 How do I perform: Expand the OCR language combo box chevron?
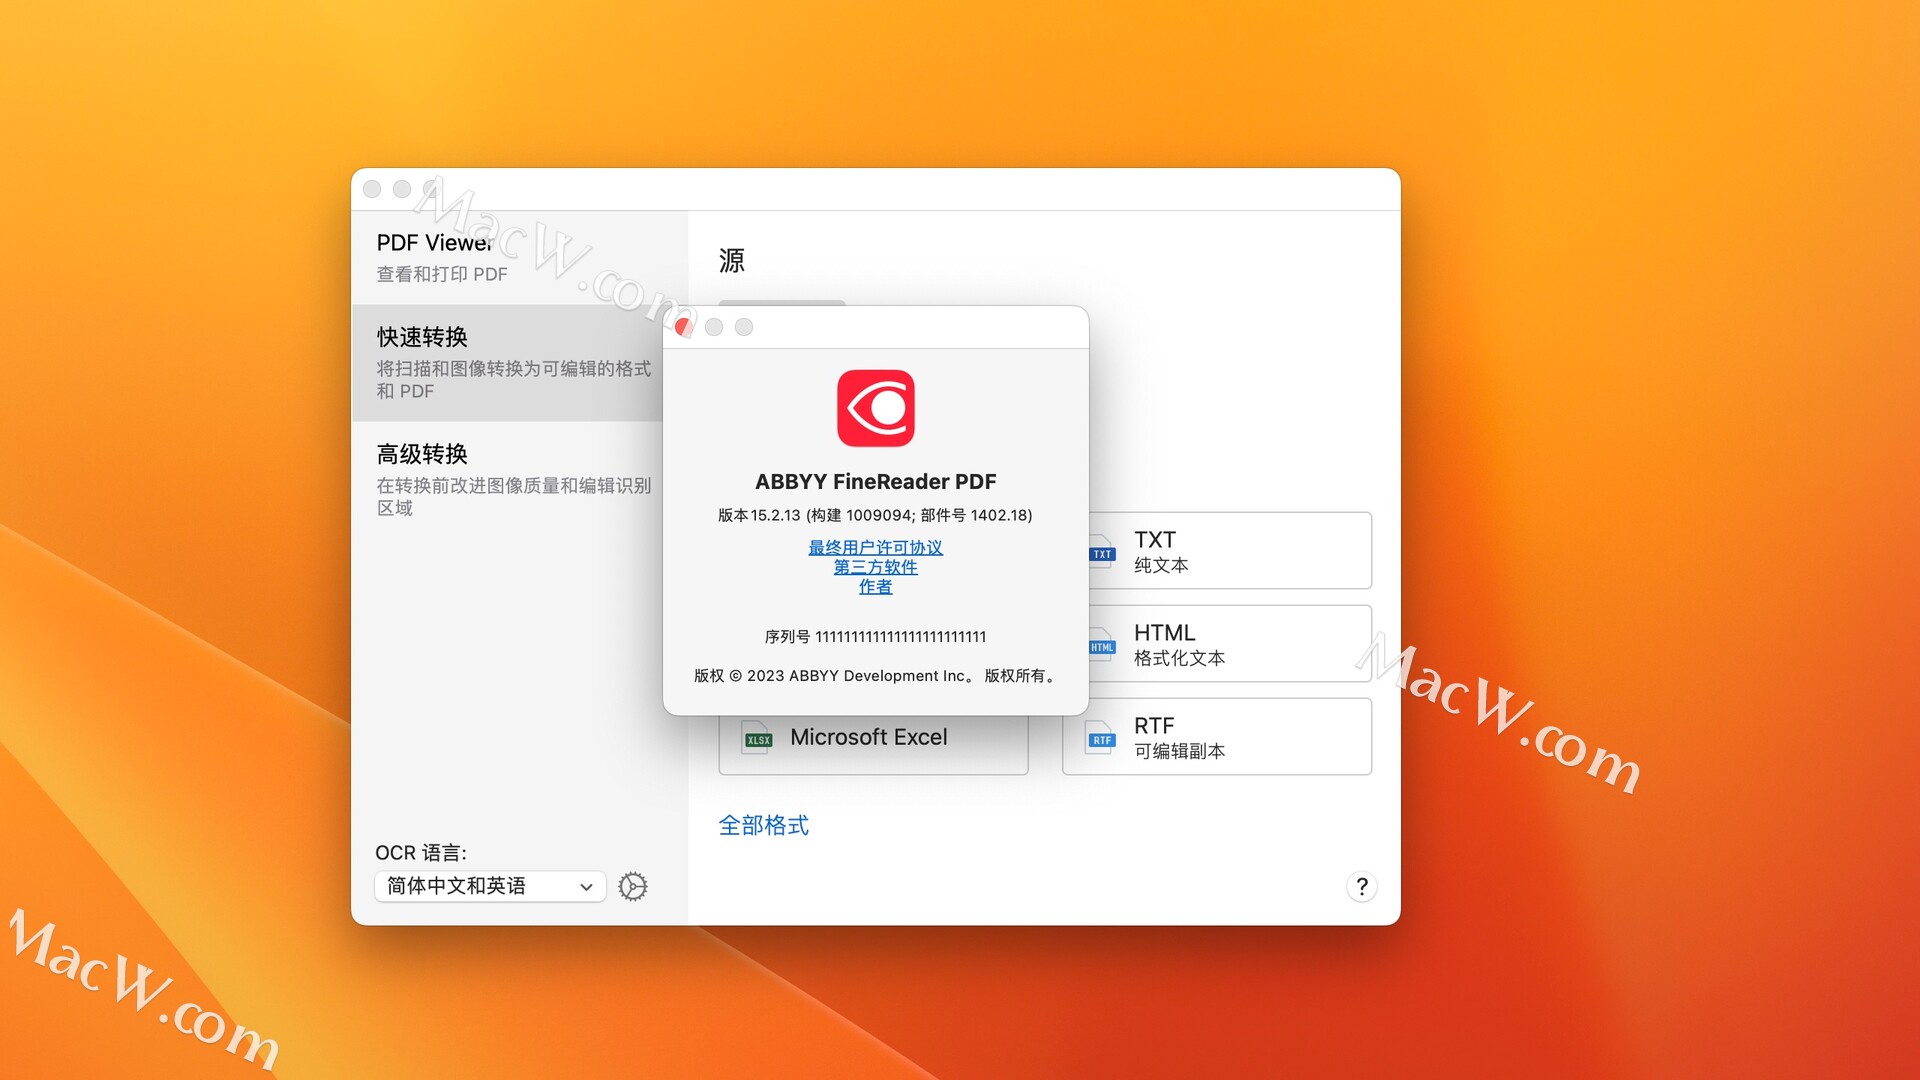(584, 886)
